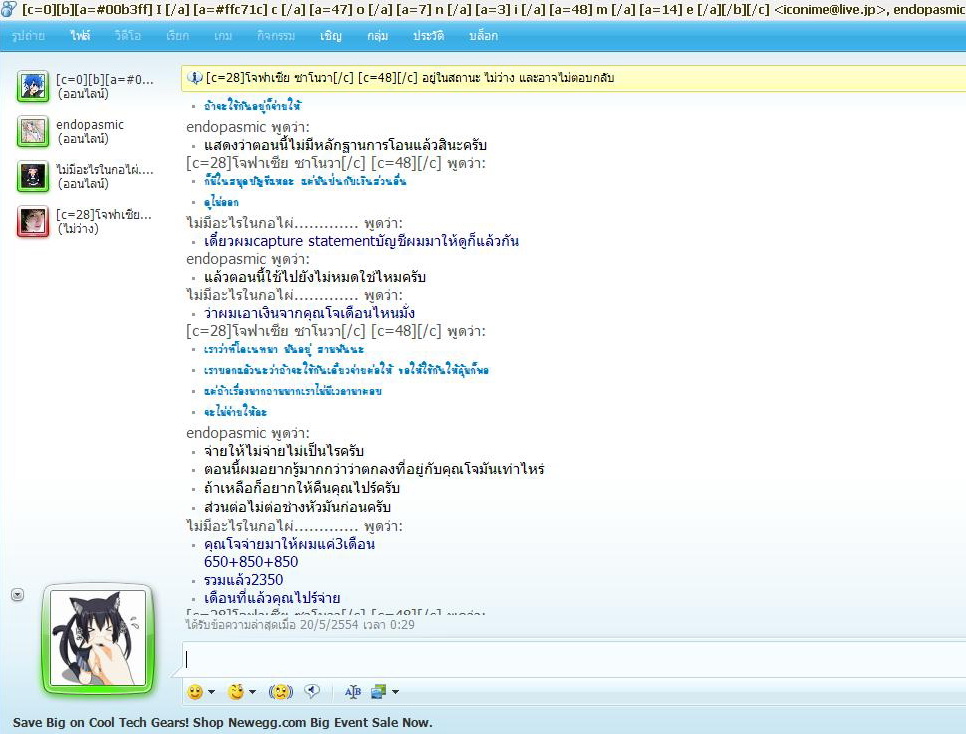This screenshot has width=966, height=734.
Task: Open the emoticon picker smiley icon
Action: coord(195,692)
